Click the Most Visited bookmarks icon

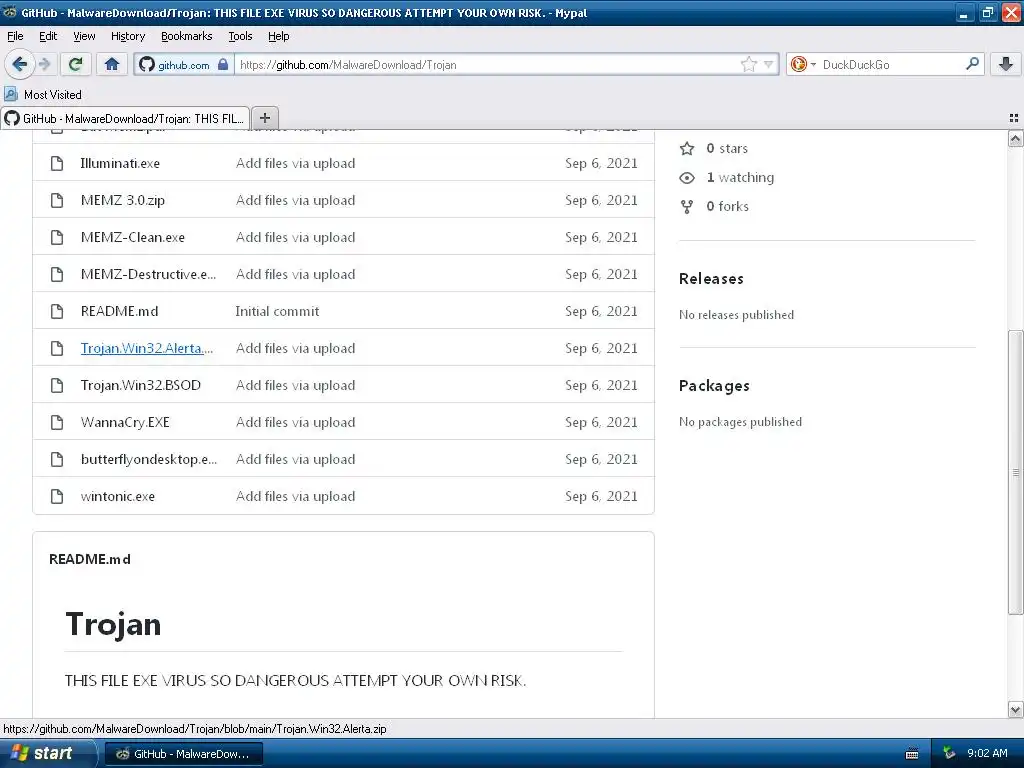(11, 94)
